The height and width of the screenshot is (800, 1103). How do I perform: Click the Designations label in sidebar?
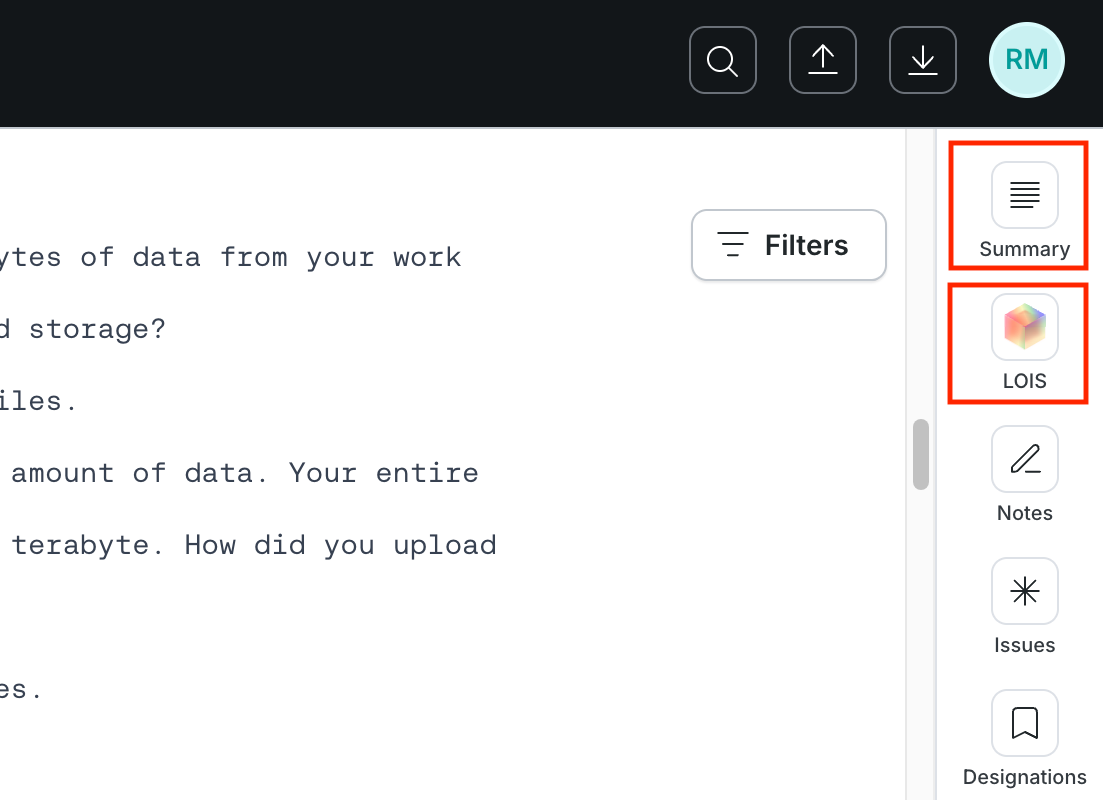point(1024,777)
